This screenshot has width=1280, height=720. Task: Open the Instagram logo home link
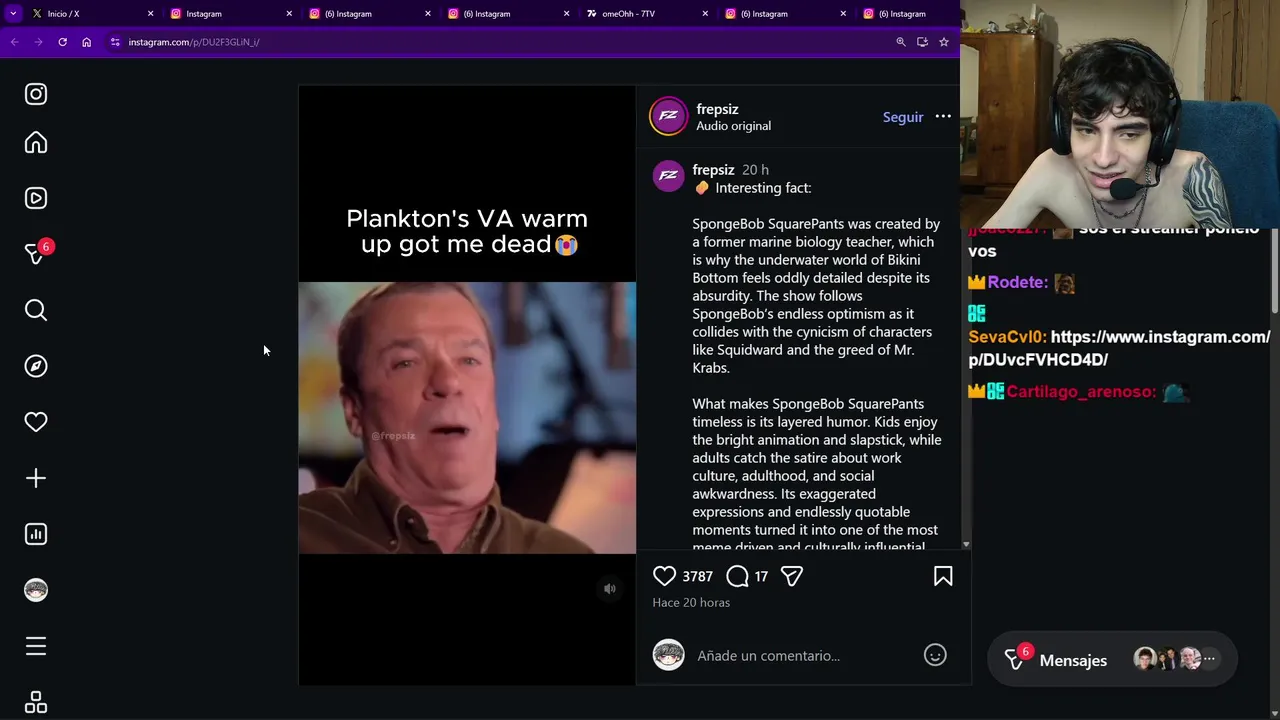tap(36, 94)
